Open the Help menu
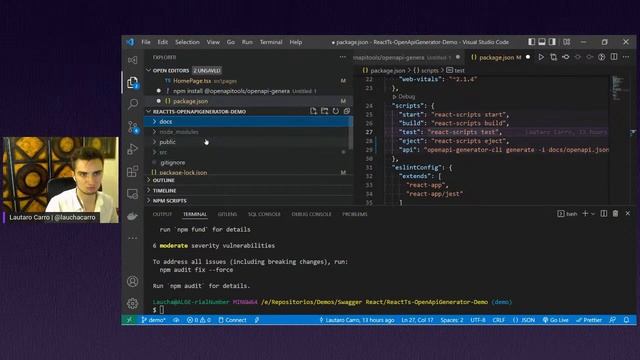The height and width of the screenshot is (360, 640). pos(296,42)
